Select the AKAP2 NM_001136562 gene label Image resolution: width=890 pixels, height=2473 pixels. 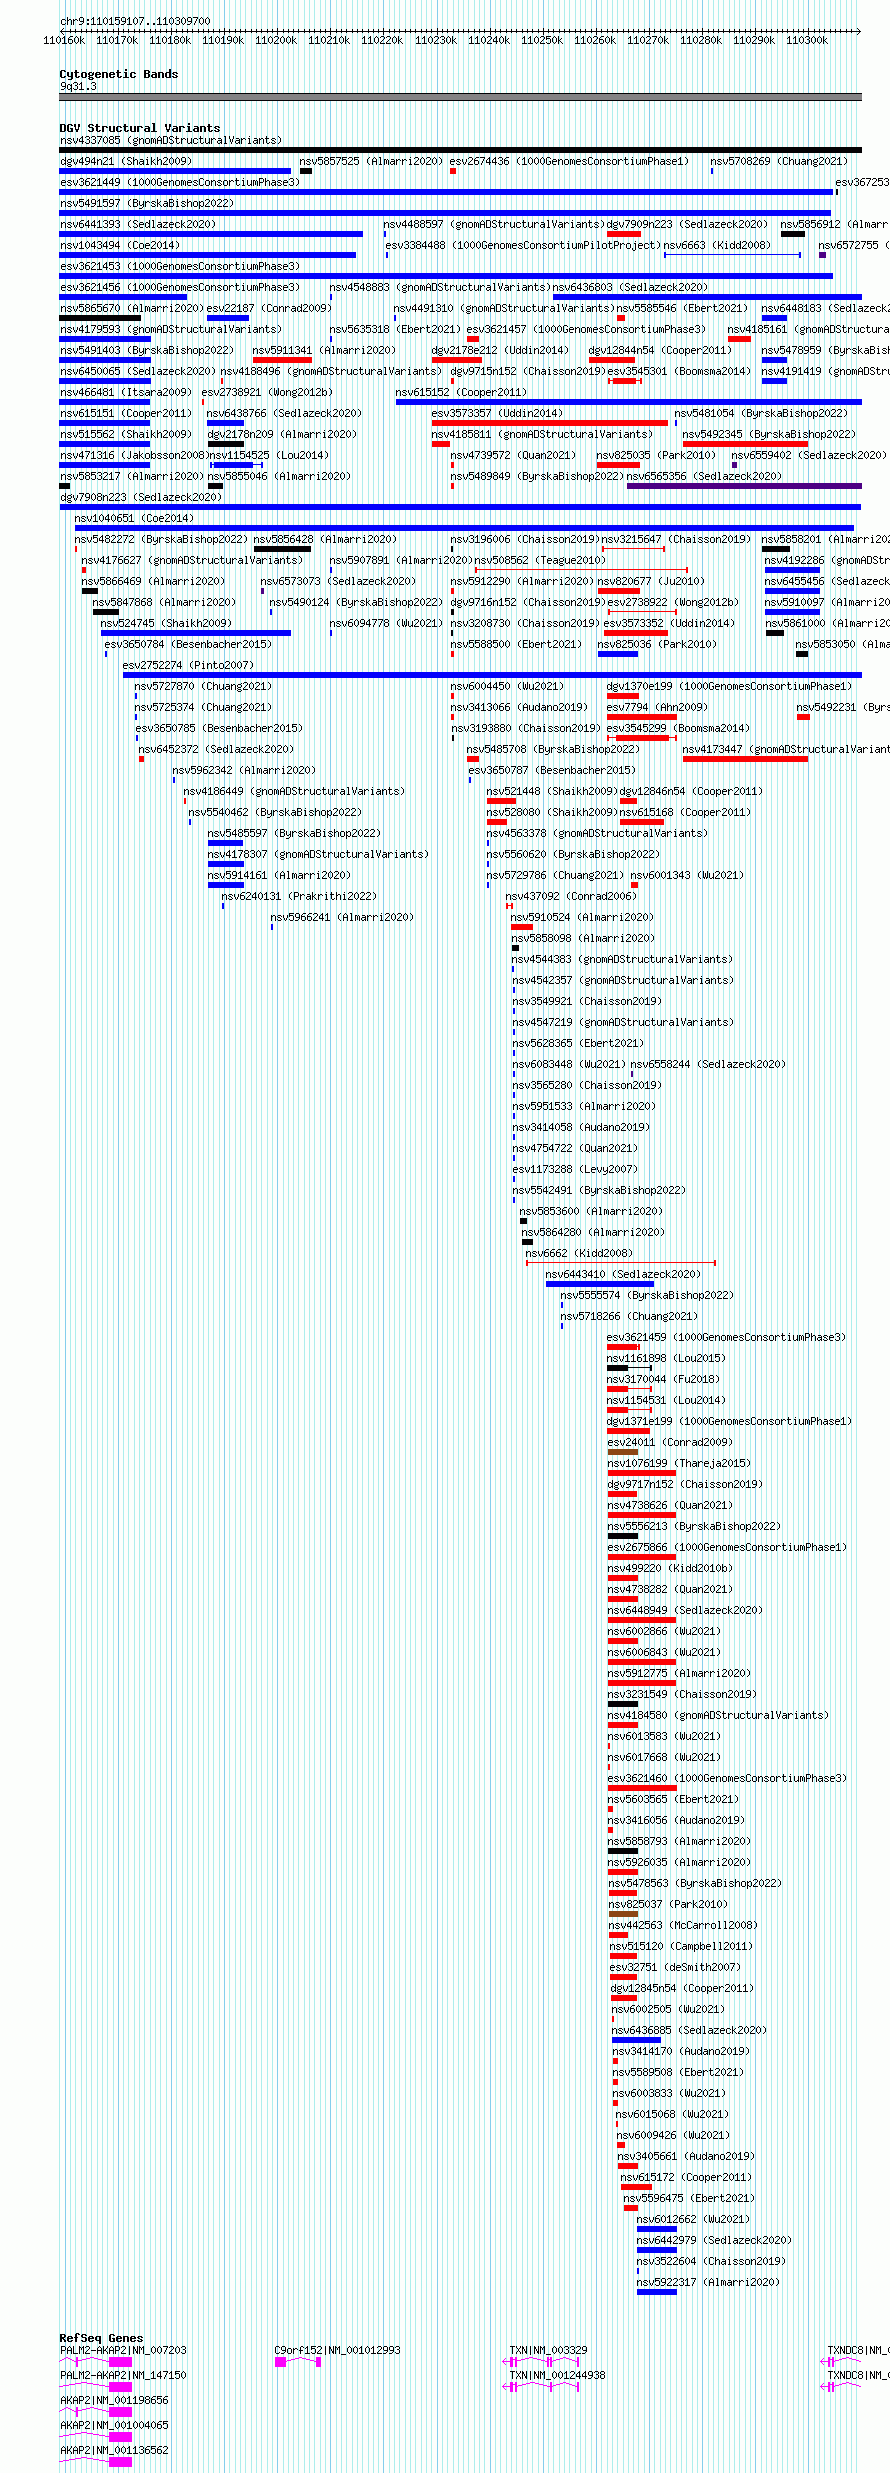pyautogui.click(x=114, y=2450)
